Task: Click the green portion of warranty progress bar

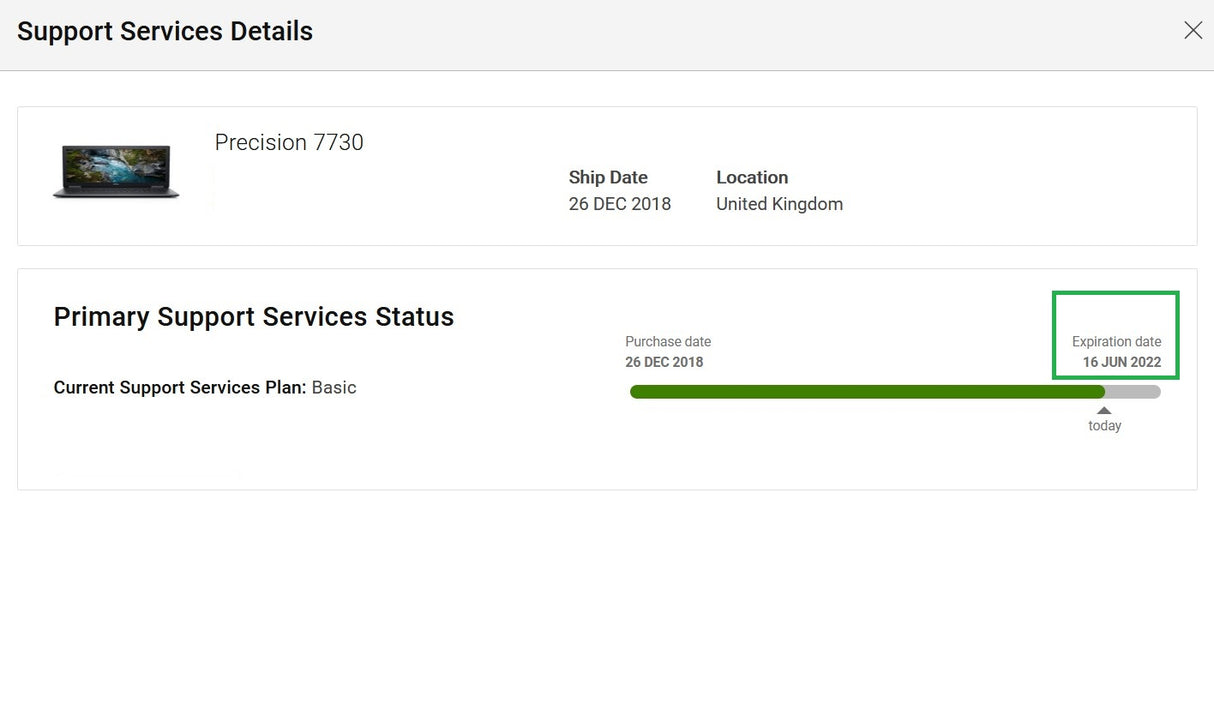Action: 866,392
